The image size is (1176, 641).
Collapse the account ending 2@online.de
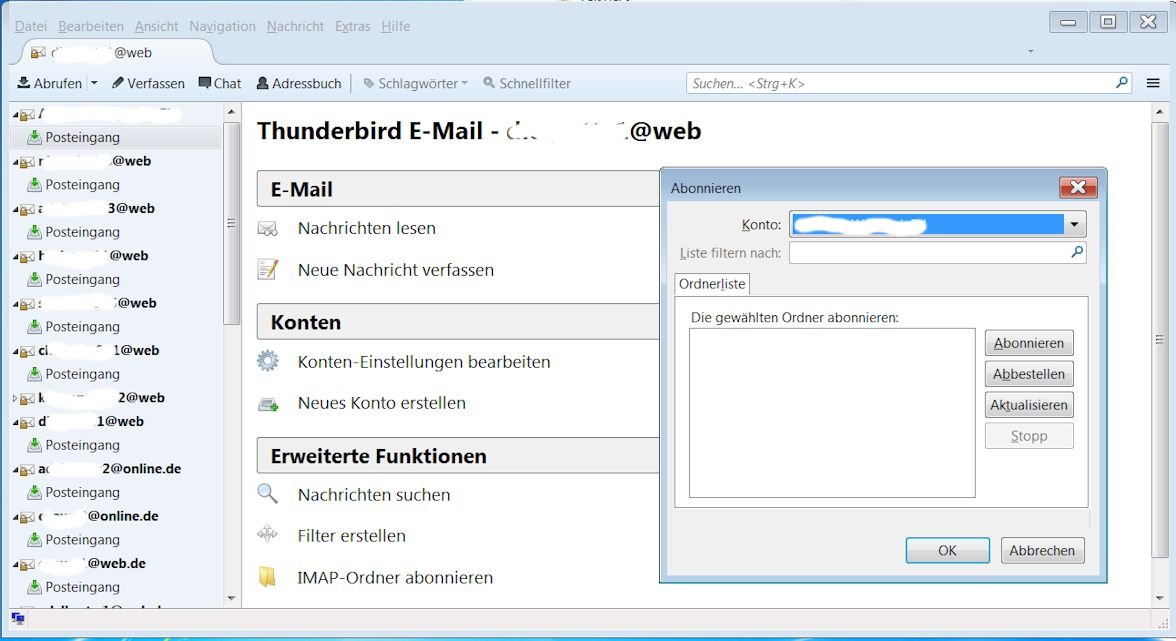16,469
